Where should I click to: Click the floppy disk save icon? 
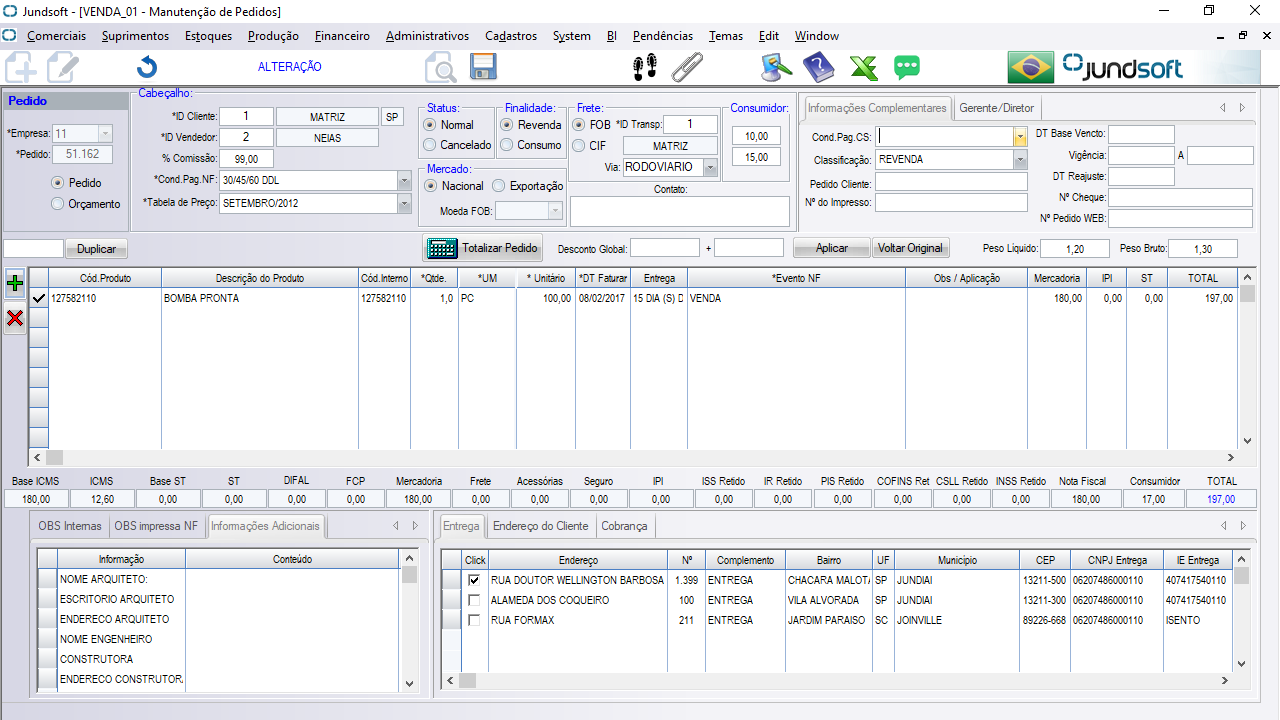[x=484, y=67]
